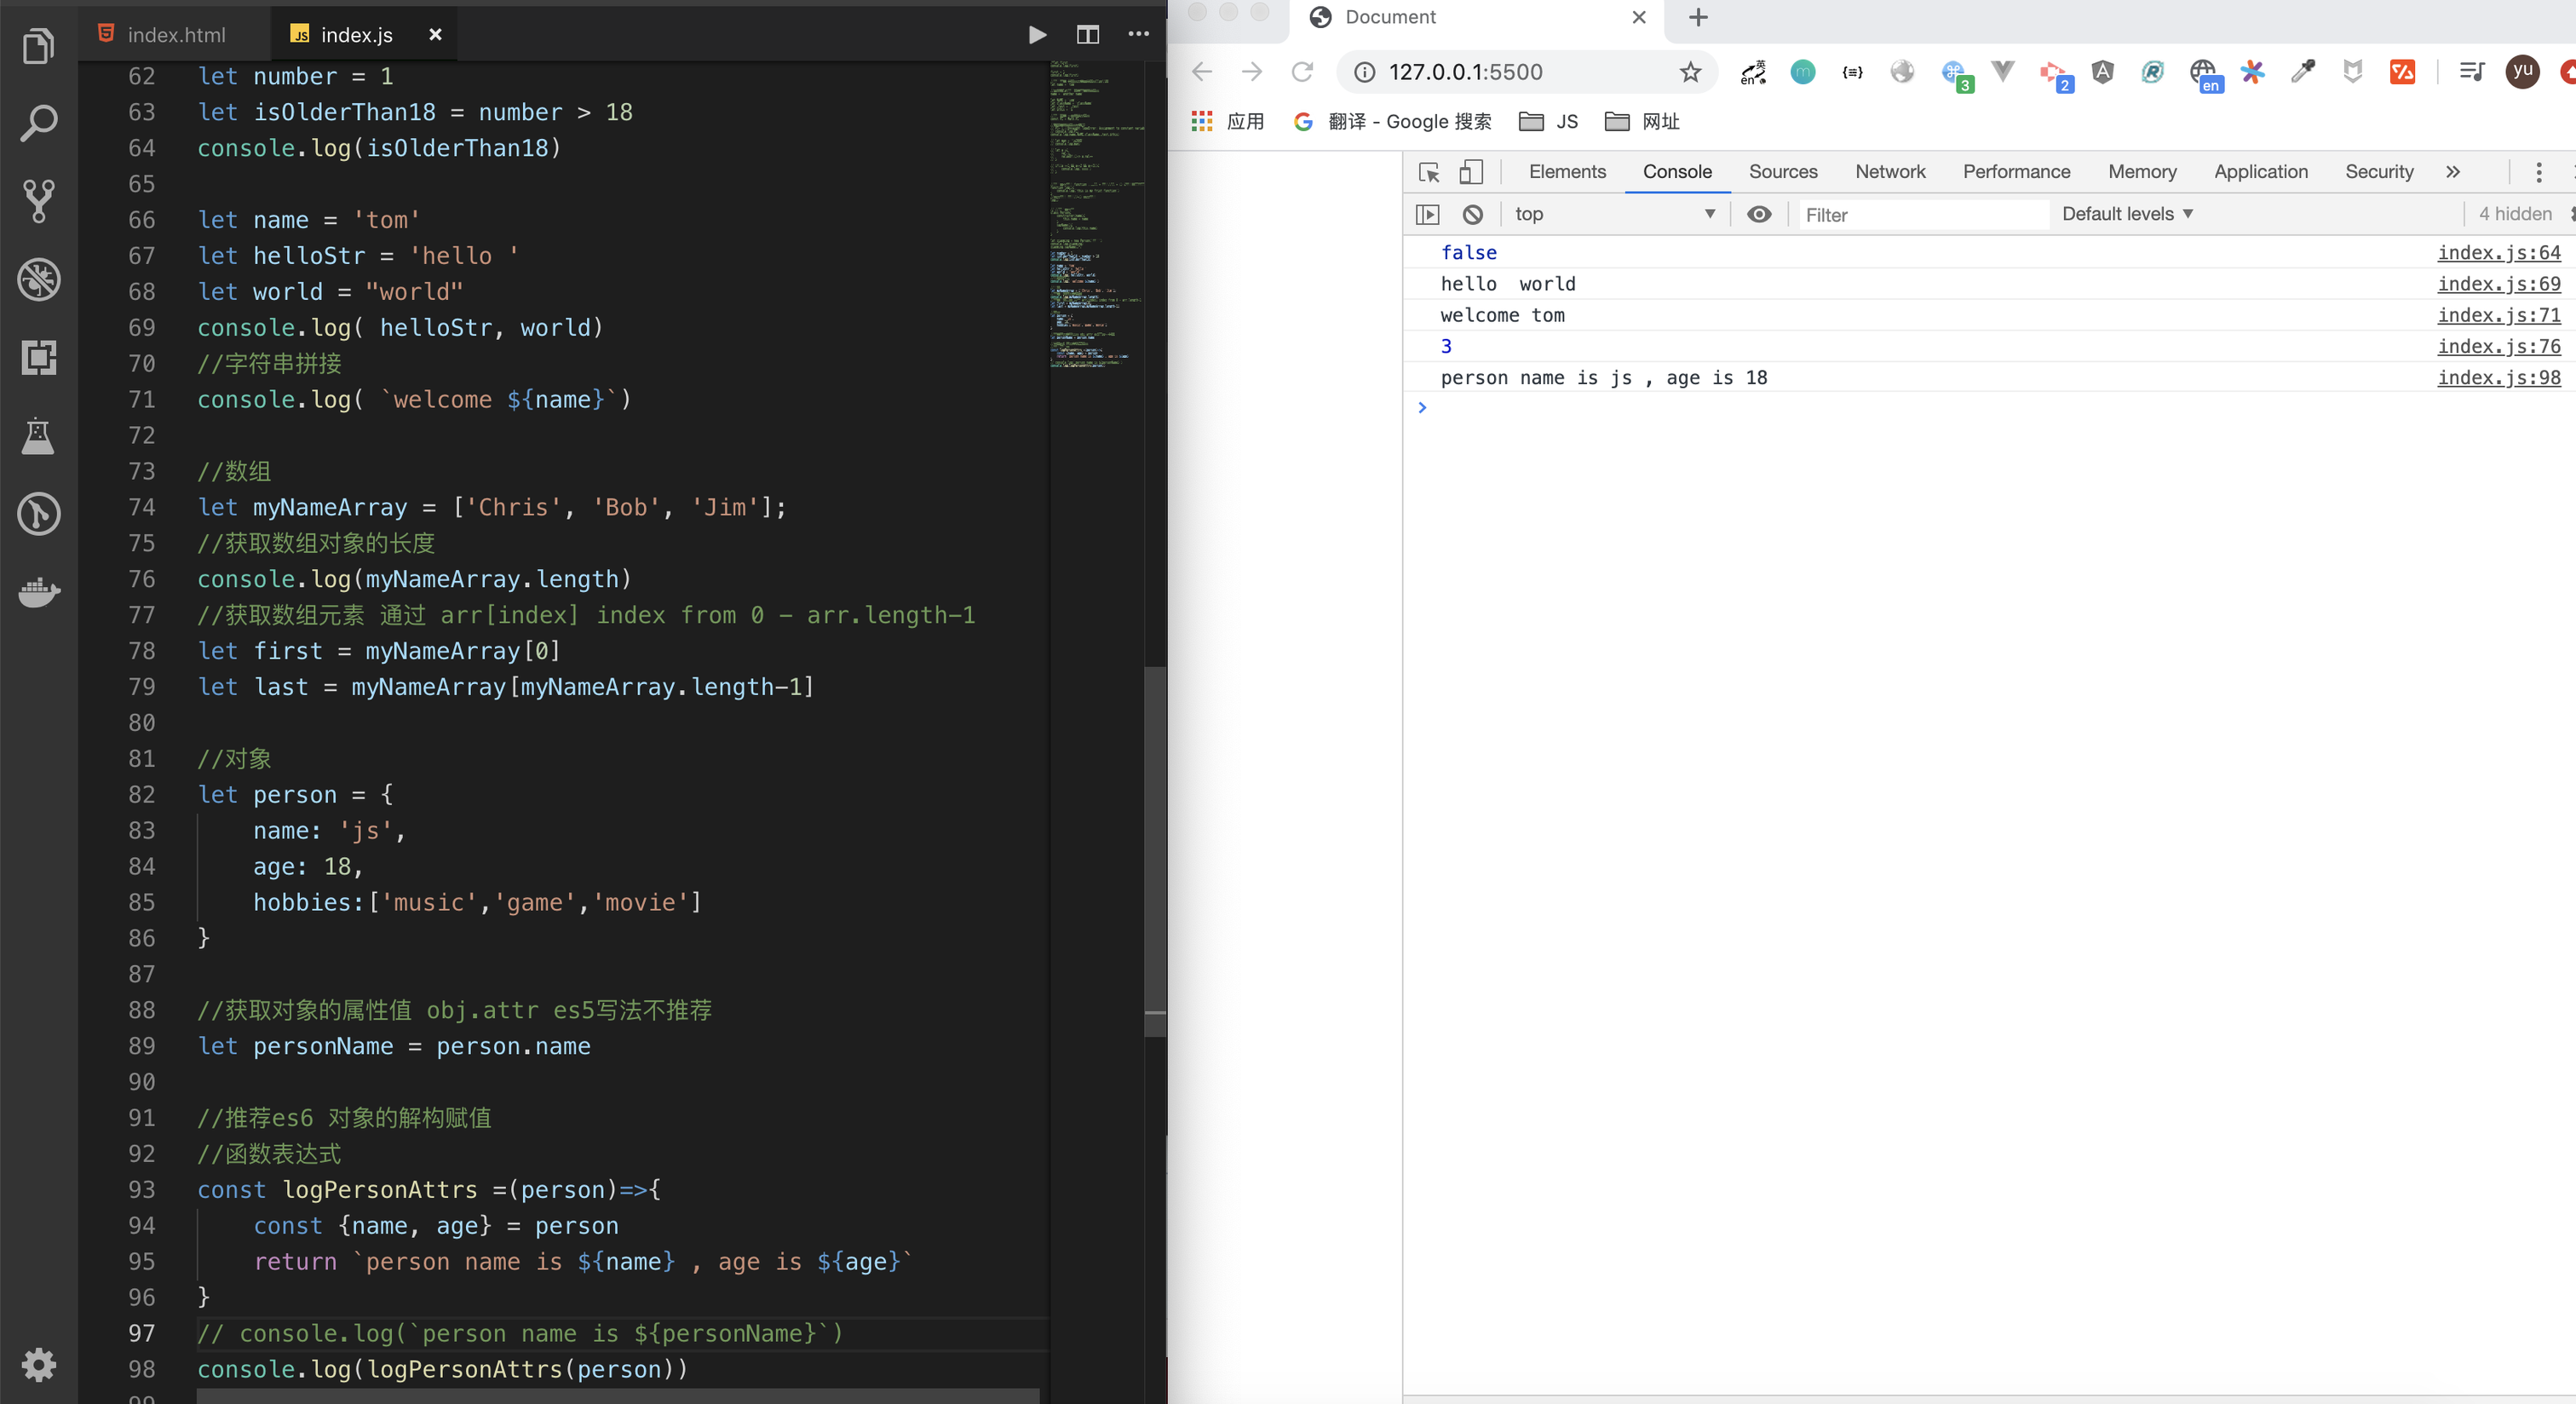Toggle the device toolbar icon

tap(1470, 172)
